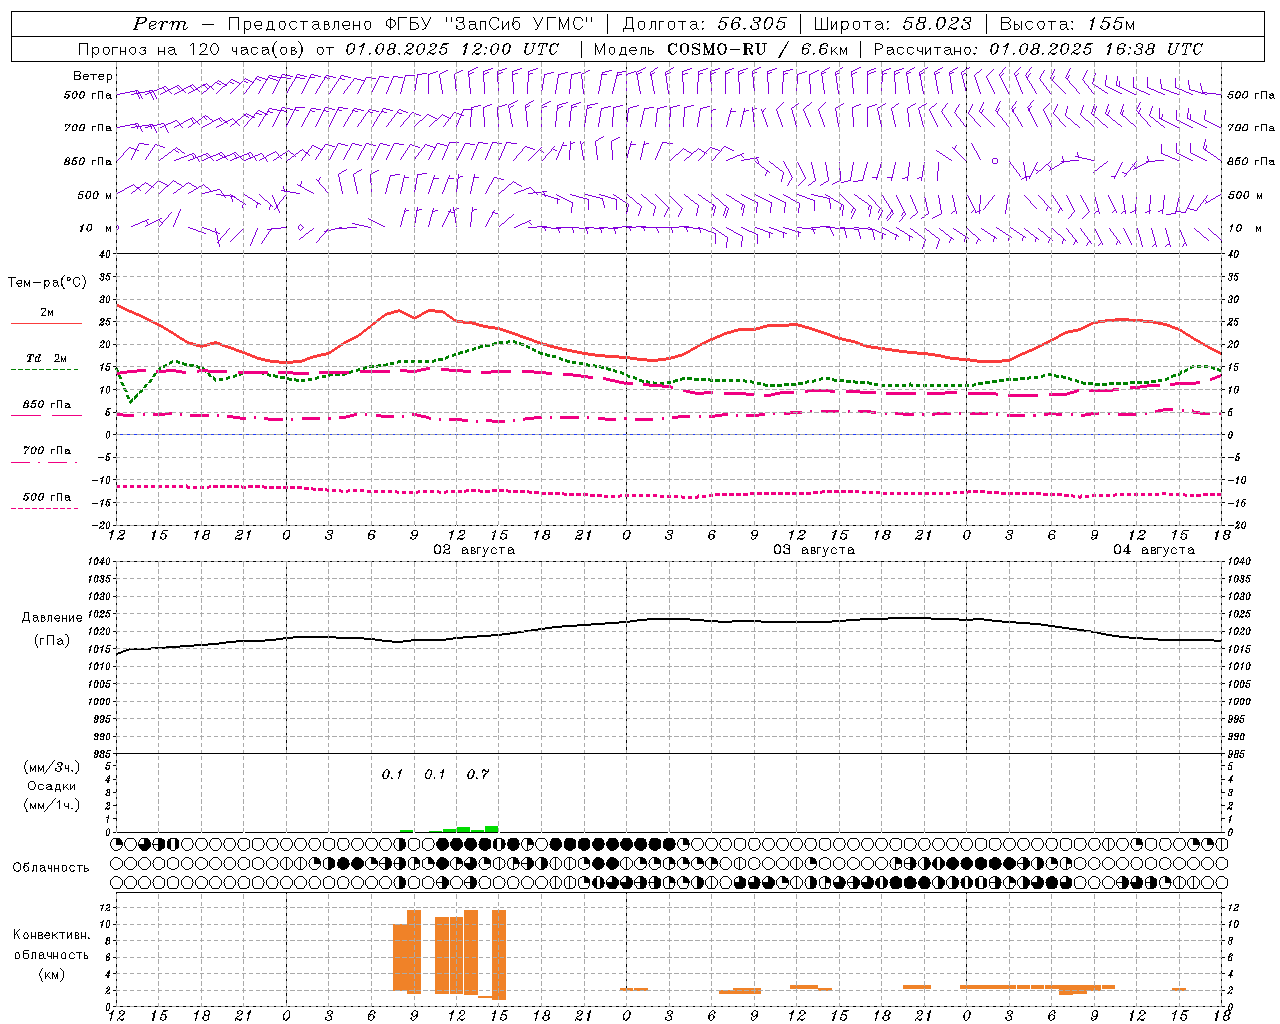Click the dashed line sample under 'Td 2м'
The image size is (1280, 1024).
45,370
